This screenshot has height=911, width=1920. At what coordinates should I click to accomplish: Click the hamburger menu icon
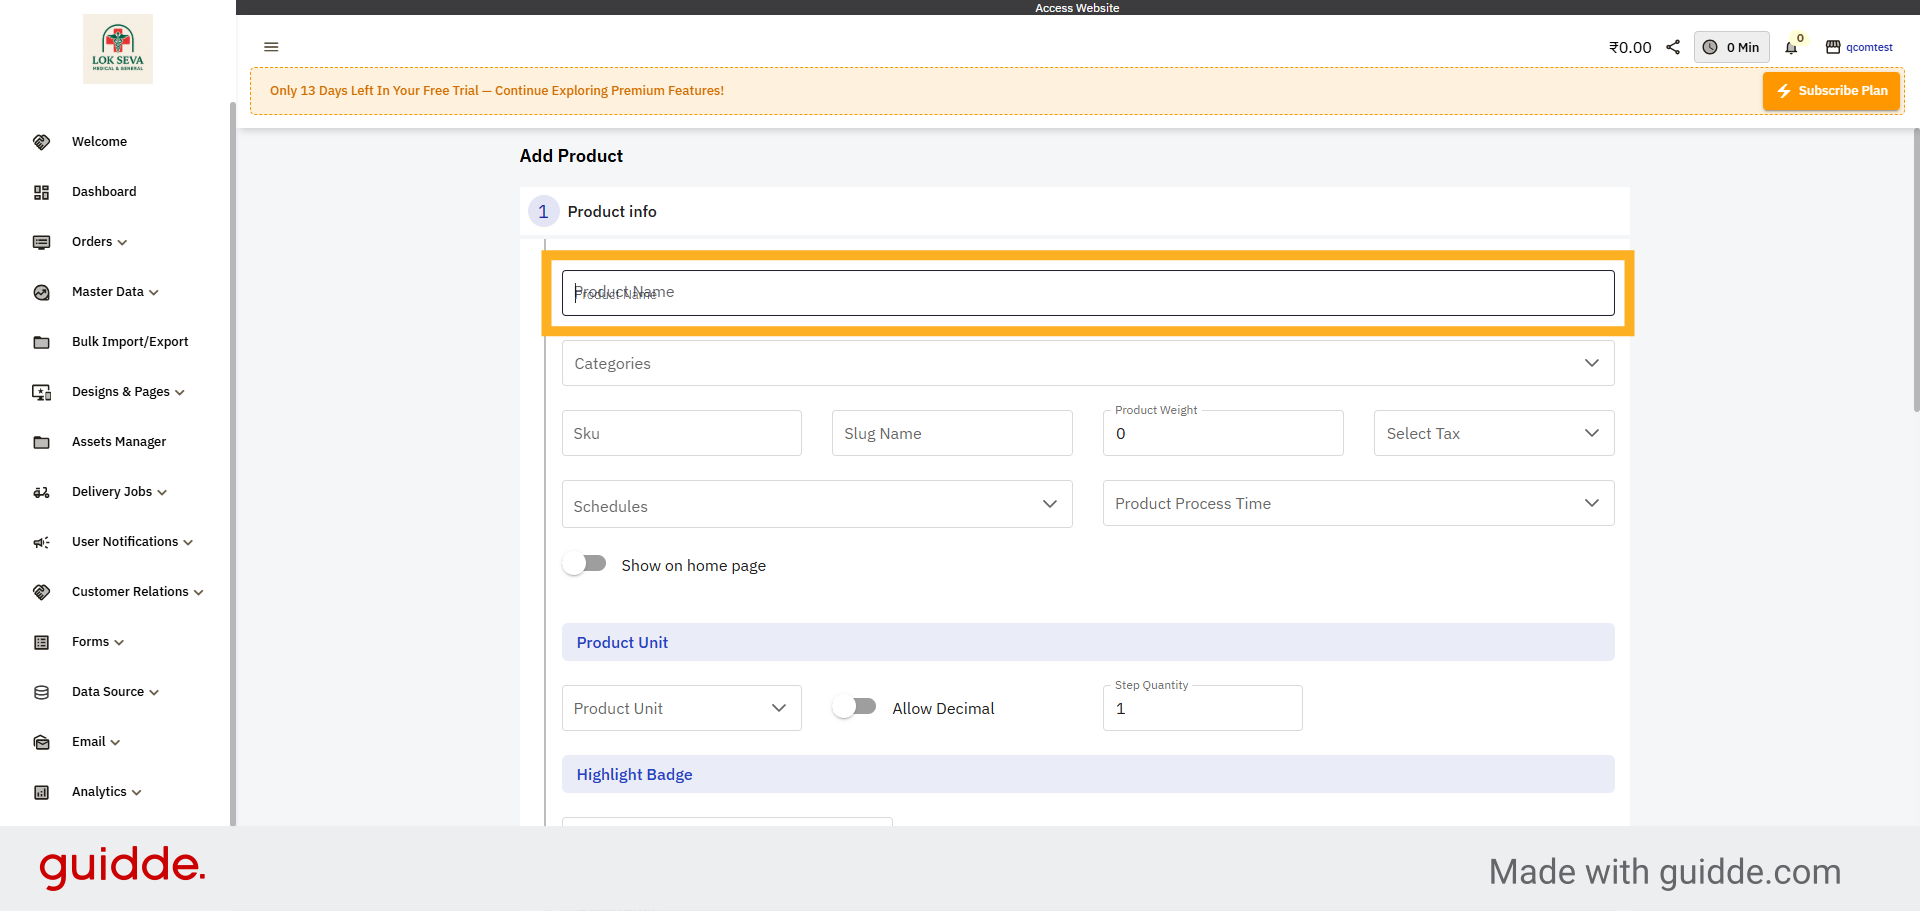point(271,47)
